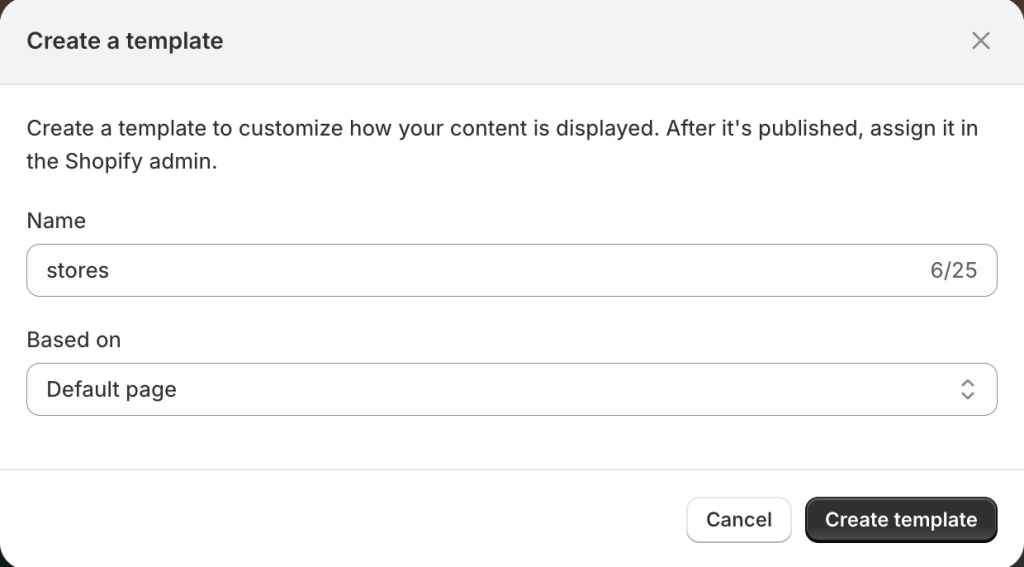Click the Create a template heading
Image resolution: width=1024 pixels, height=567 pixels.
tap(125, 41)
